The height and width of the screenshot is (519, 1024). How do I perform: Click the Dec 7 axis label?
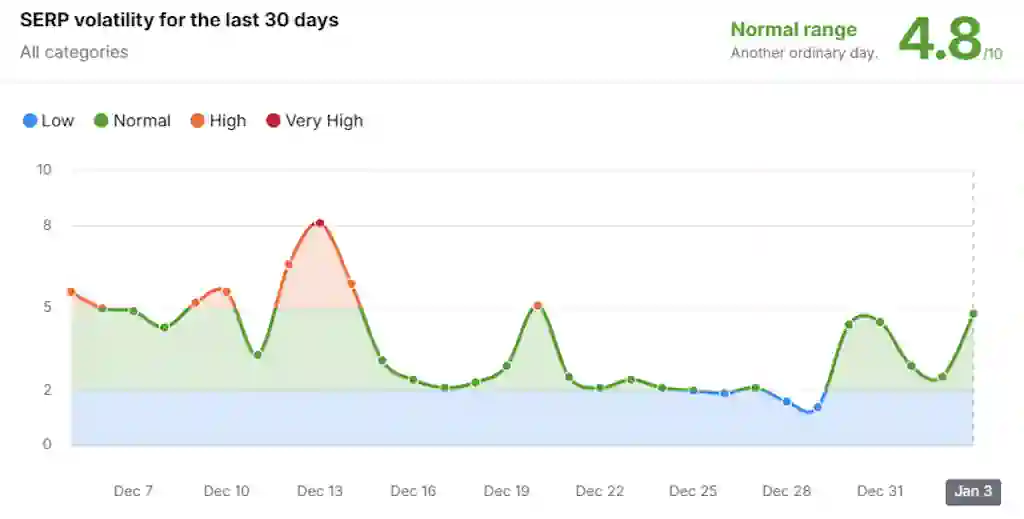133,491
